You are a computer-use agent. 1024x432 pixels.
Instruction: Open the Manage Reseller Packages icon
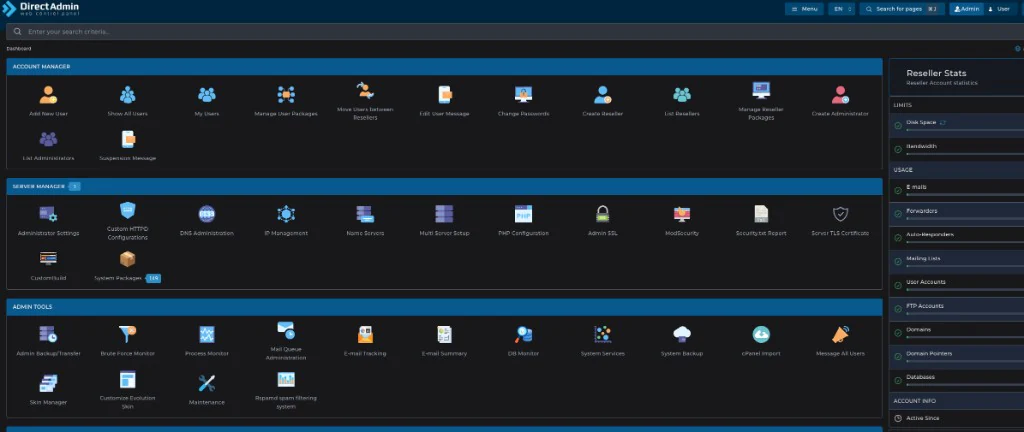(x=761, y=91)
